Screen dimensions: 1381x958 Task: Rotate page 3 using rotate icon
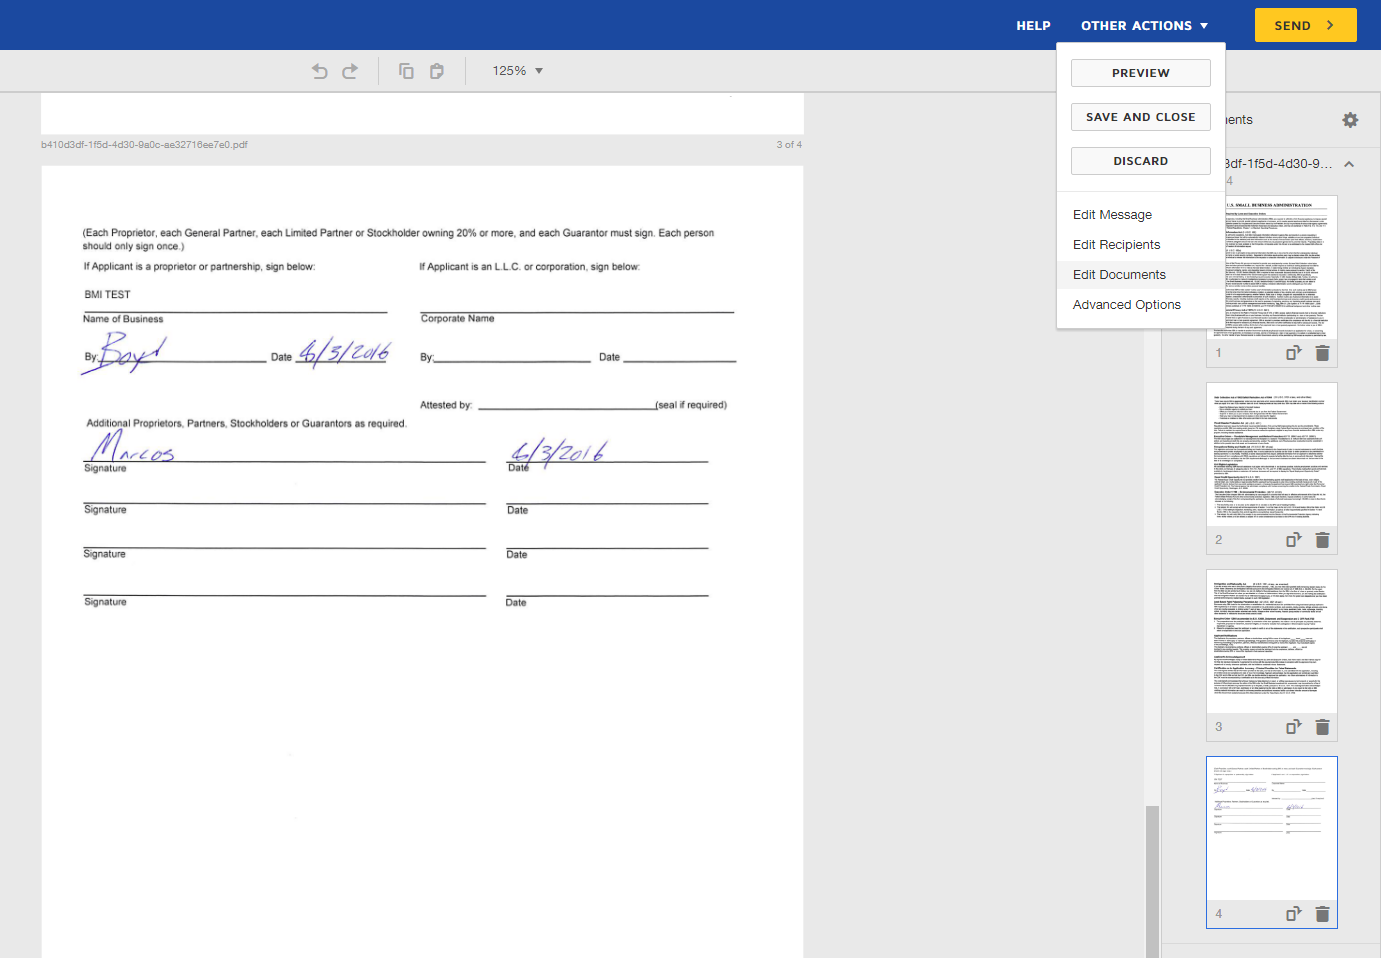(1293, 727)
